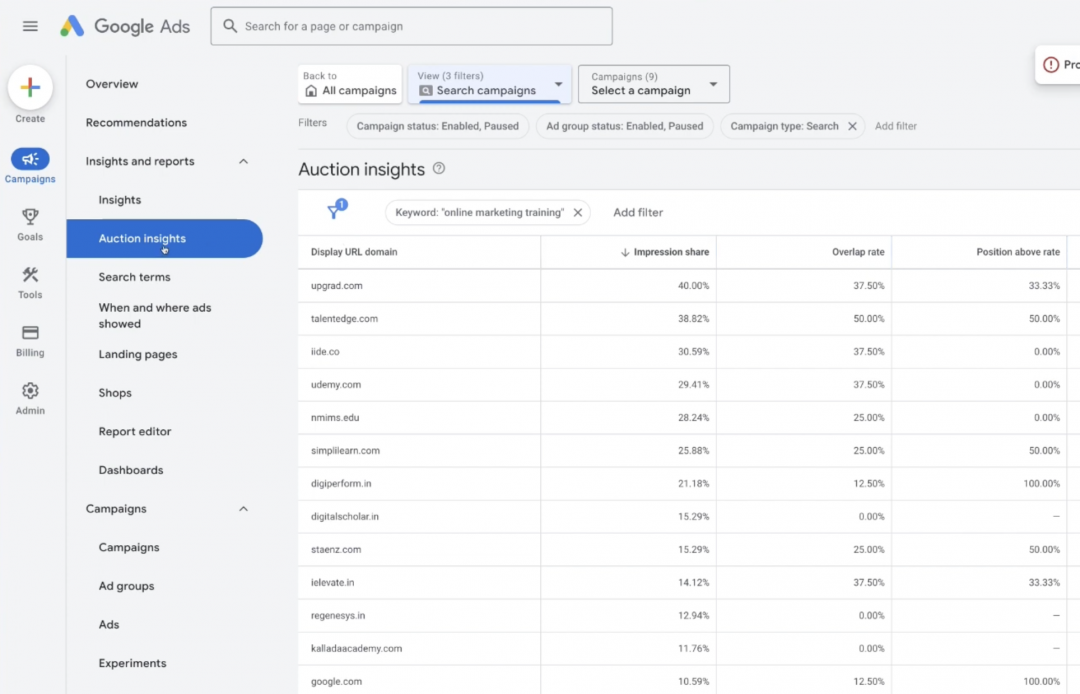The image size is (1080, 694).
Task: Go back to All campaigns
Action: point(350,84)
